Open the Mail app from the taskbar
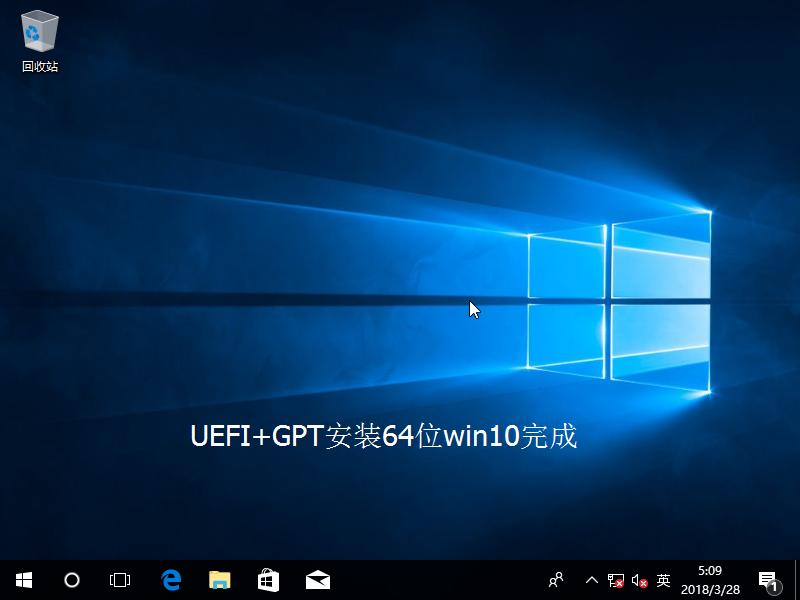This screenshot has height=600, width=800. click(x=315, y=580)
